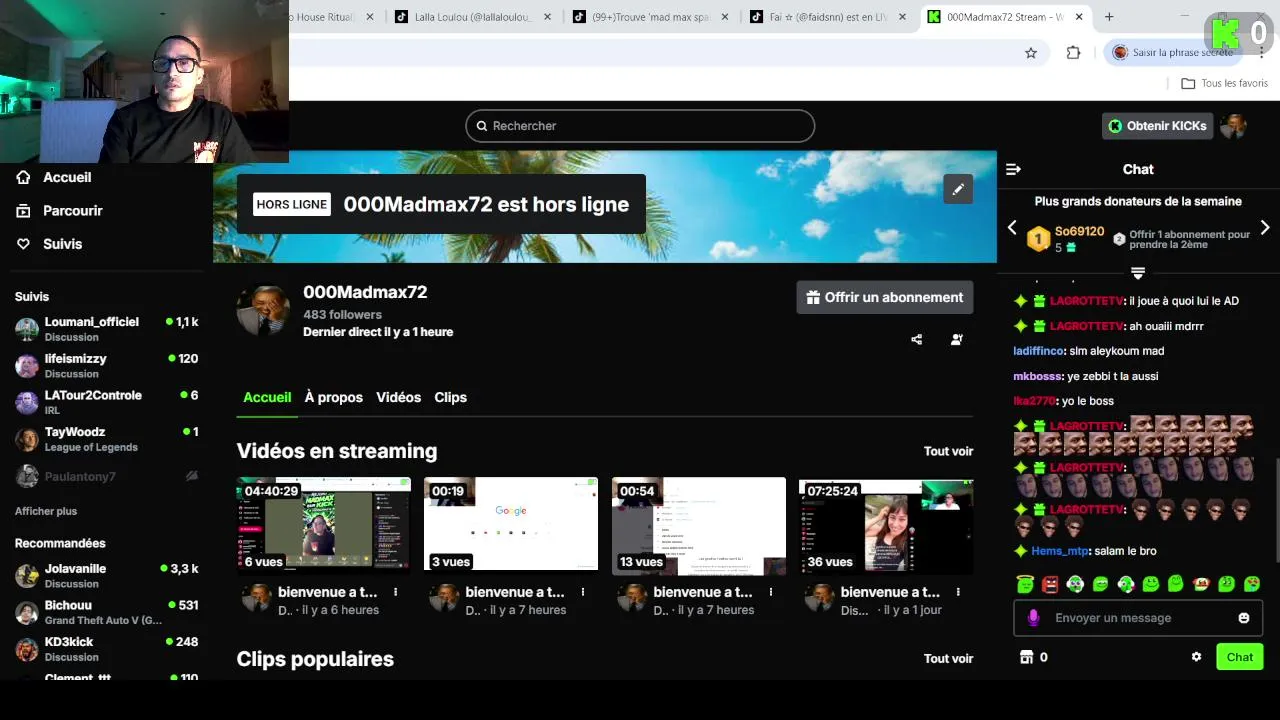Switch to the Fai @faidsnn LIVE tab
This screenshot has height=720, width=1280.
click(x=828, y=17)
